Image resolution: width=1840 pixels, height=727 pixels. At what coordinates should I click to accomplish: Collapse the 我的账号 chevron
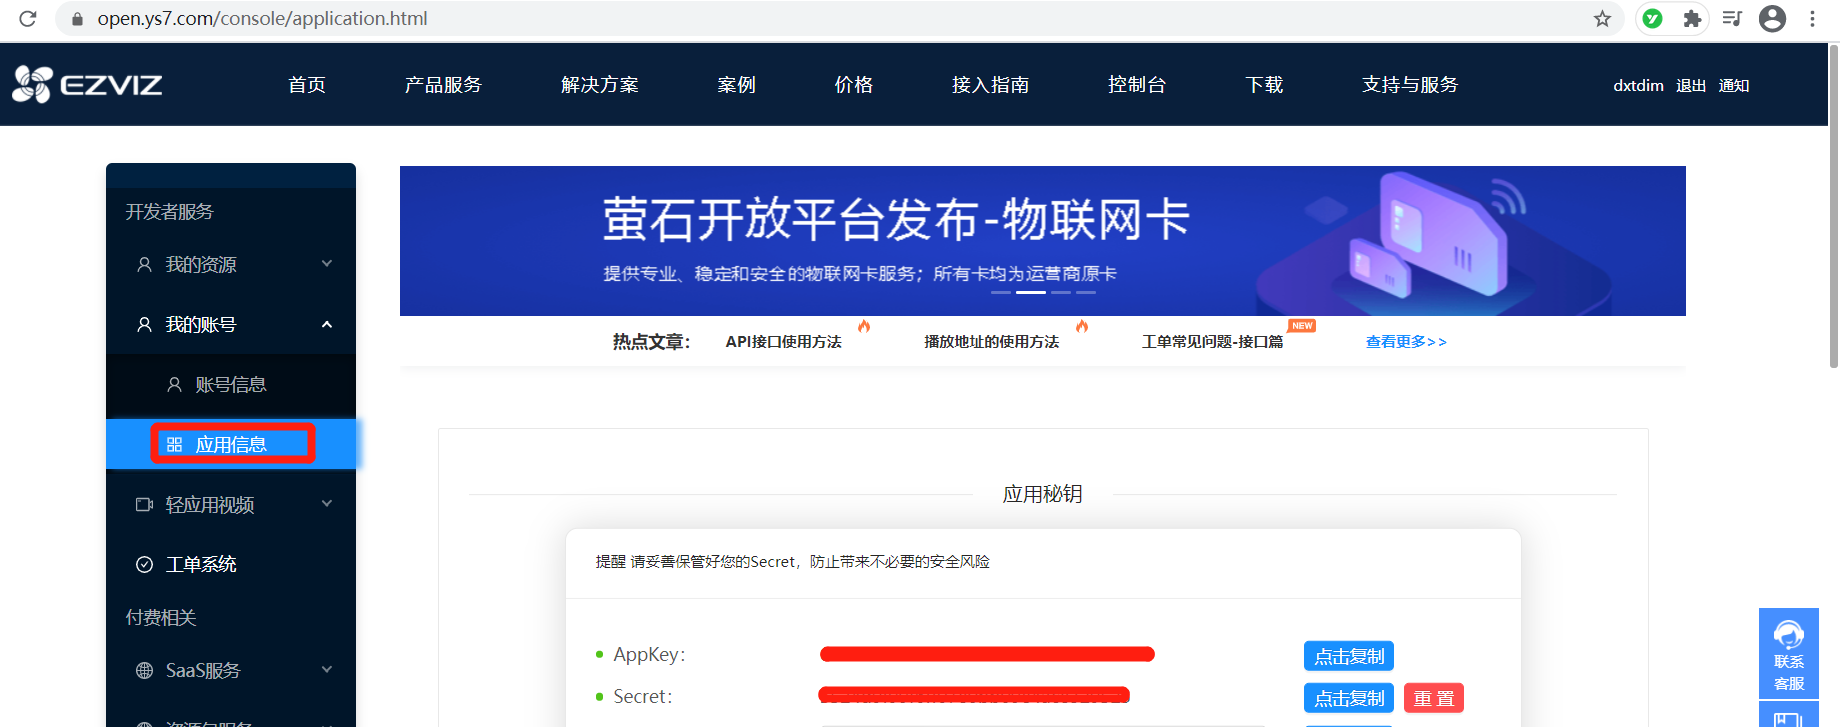pyautogui.click(x=326, y=324)
